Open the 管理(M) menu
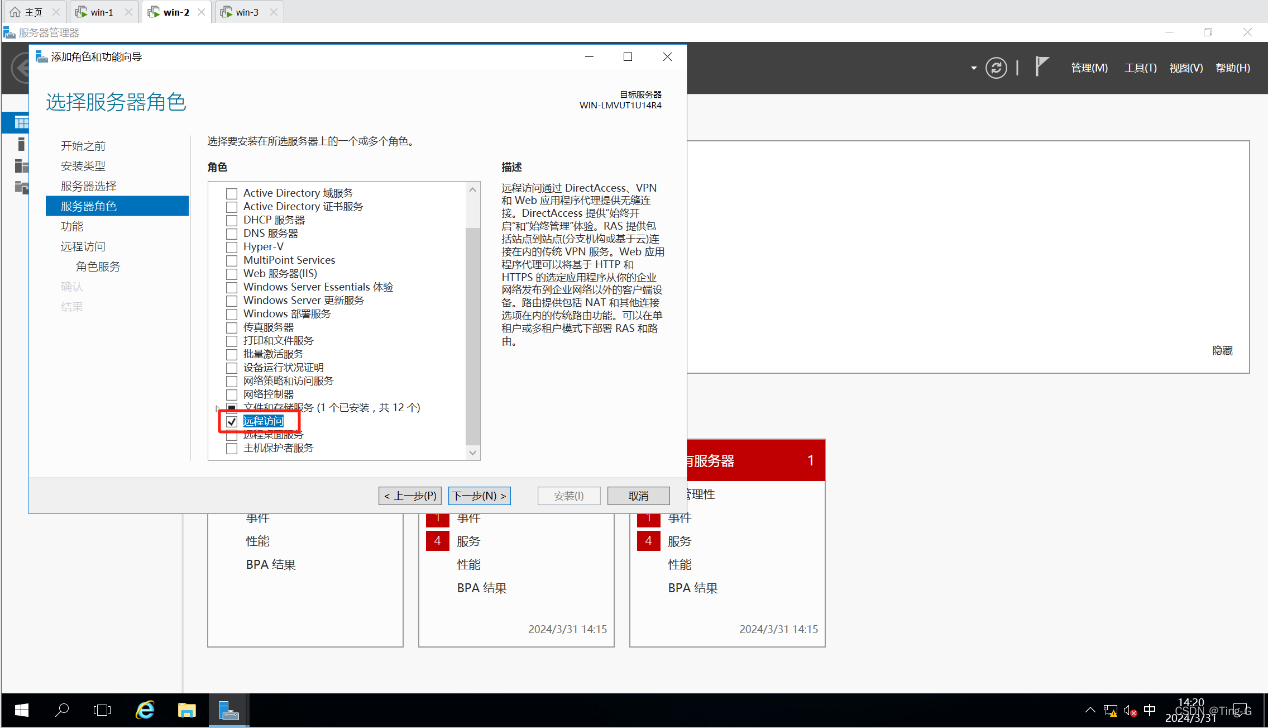 click(x=1089, y=68)
